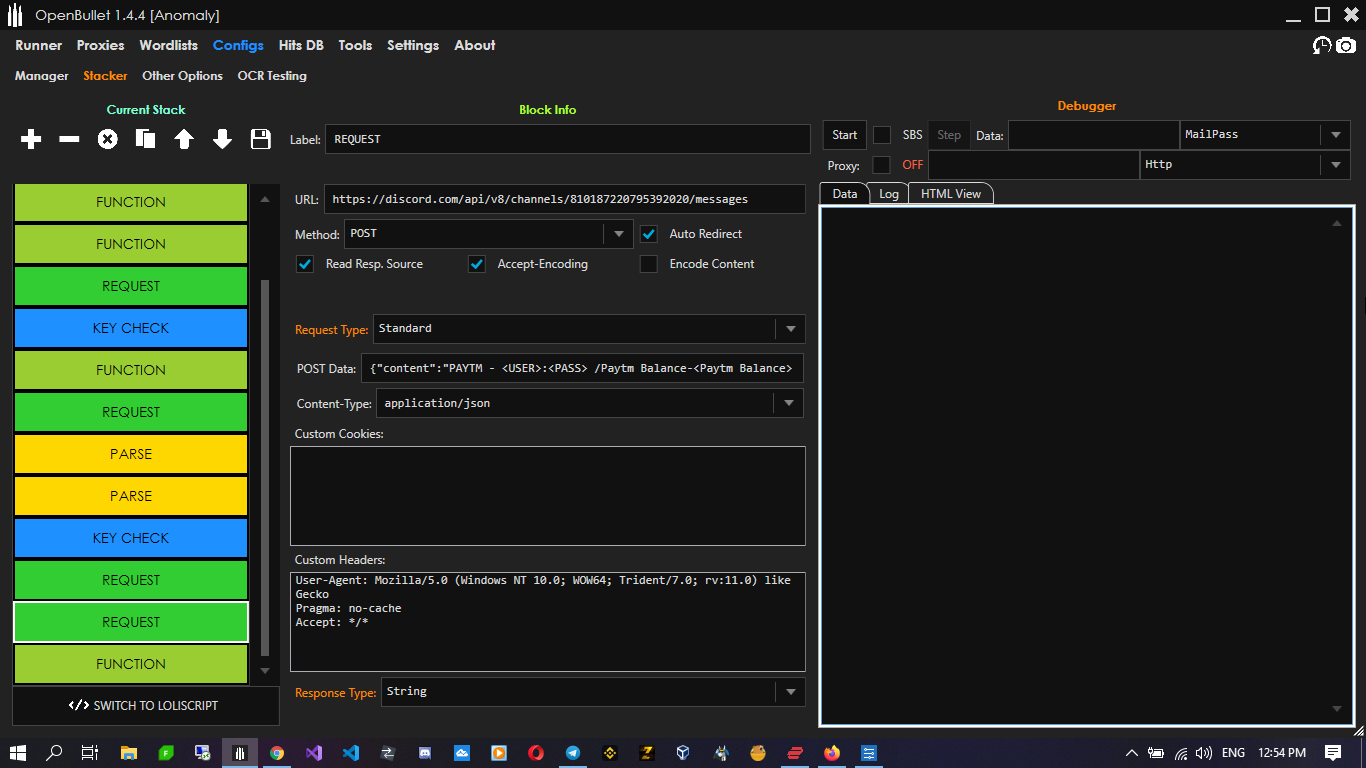Switch to the Log tab in Debugger
Screen dimensions: 1366x768
[889, 194]
